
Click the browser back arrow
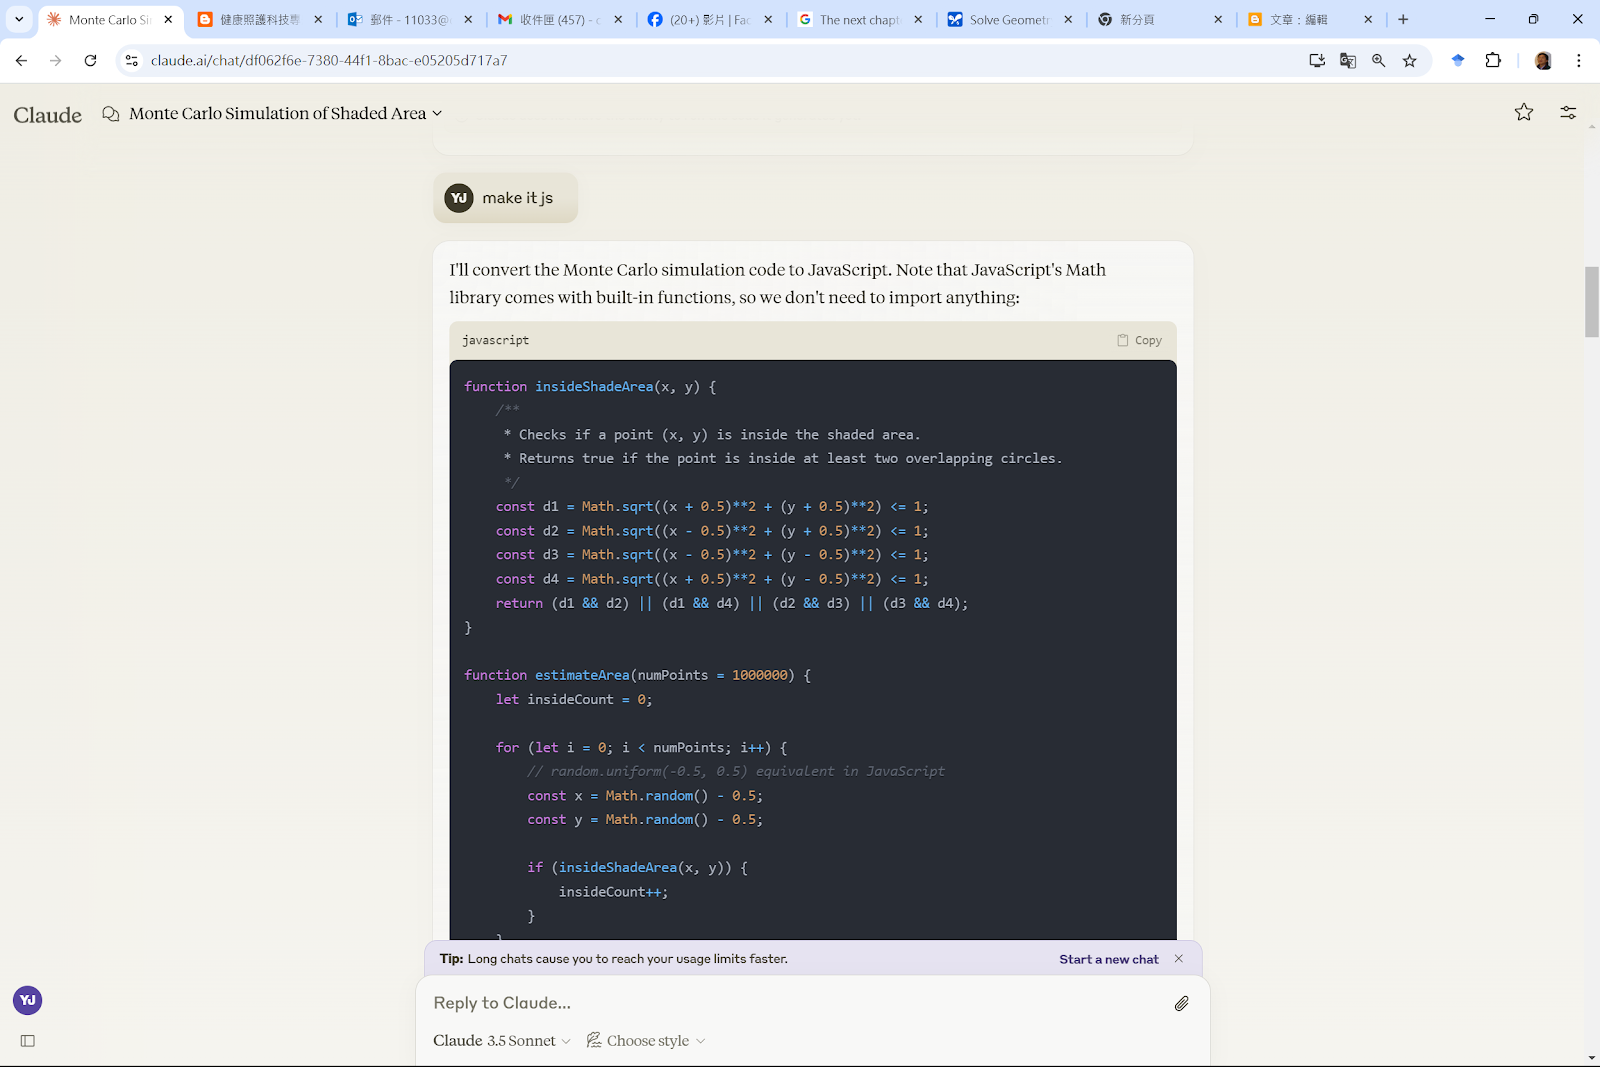[x=21, y=61]
